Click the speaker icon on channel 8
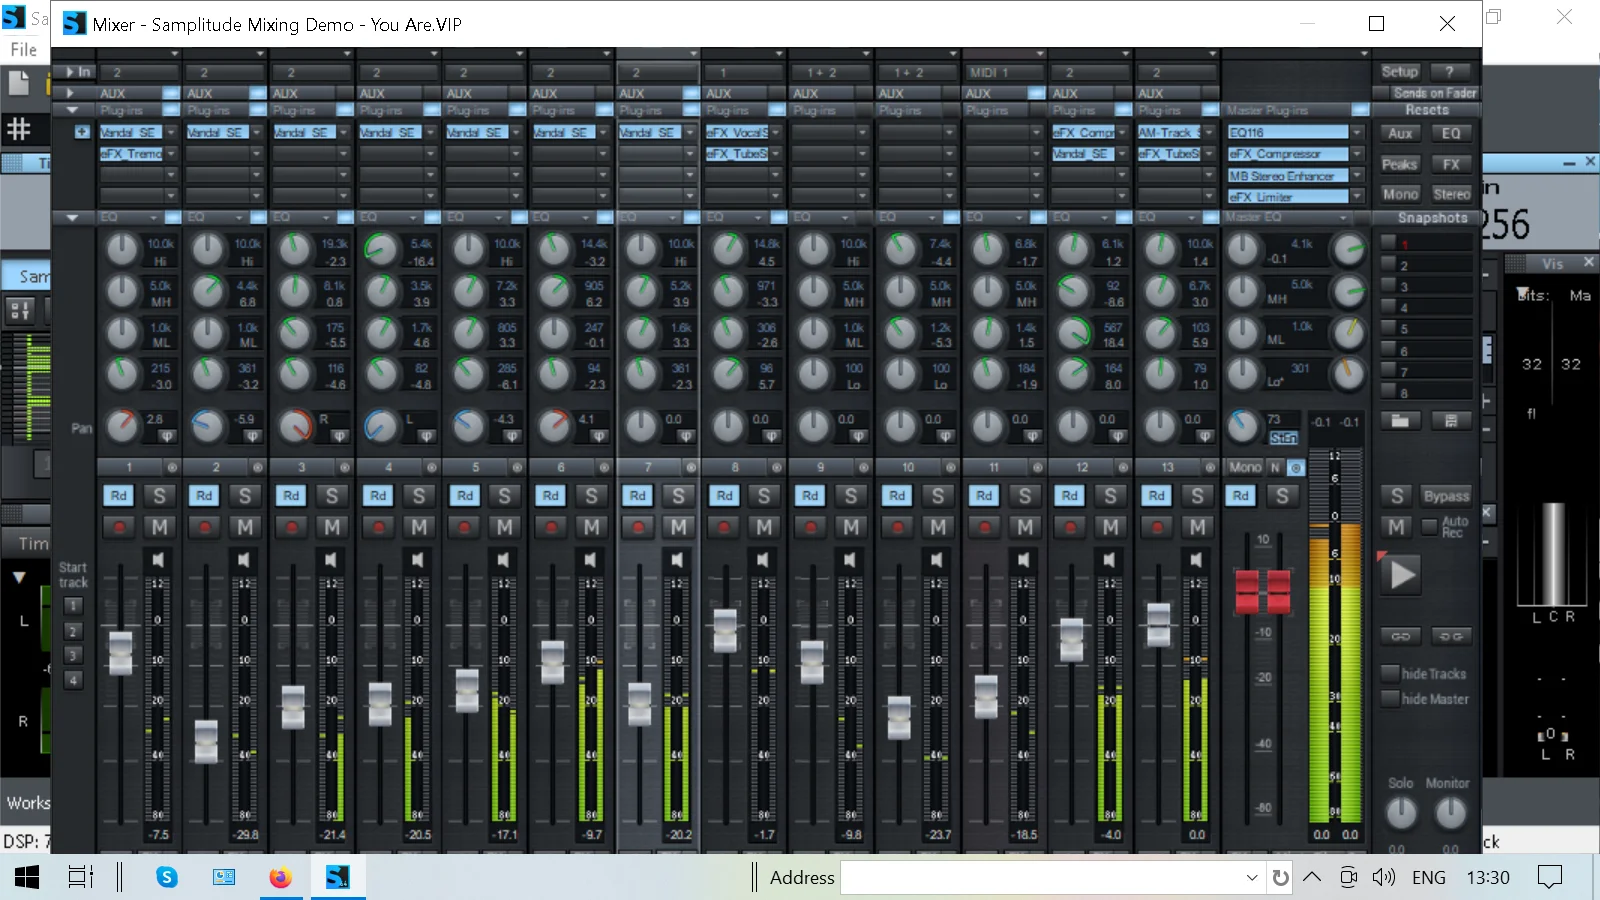 pos(763,560)
